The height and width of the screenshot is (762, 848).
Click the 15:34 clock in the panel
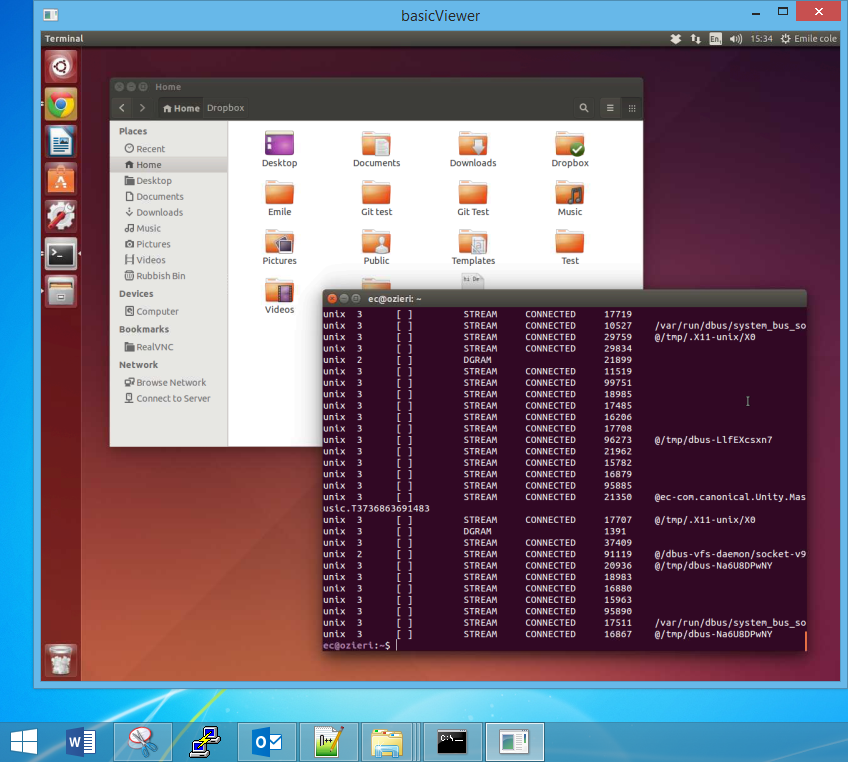point(761,39)
